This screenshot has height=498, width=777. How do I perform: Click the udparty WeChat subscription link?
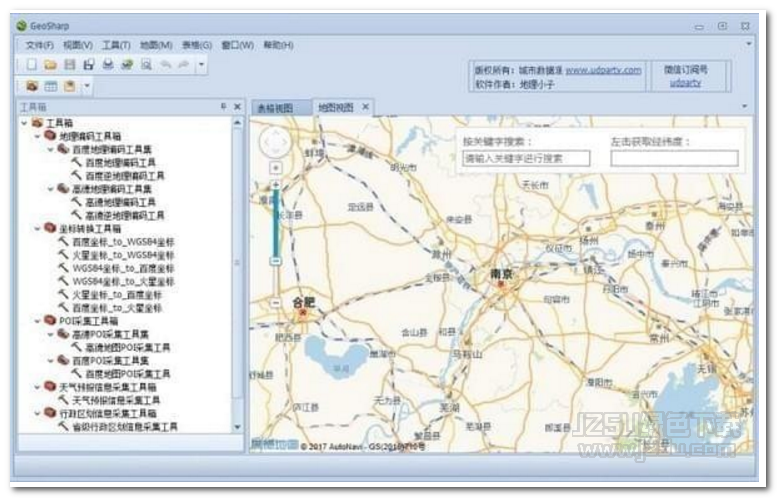[685, 83]
